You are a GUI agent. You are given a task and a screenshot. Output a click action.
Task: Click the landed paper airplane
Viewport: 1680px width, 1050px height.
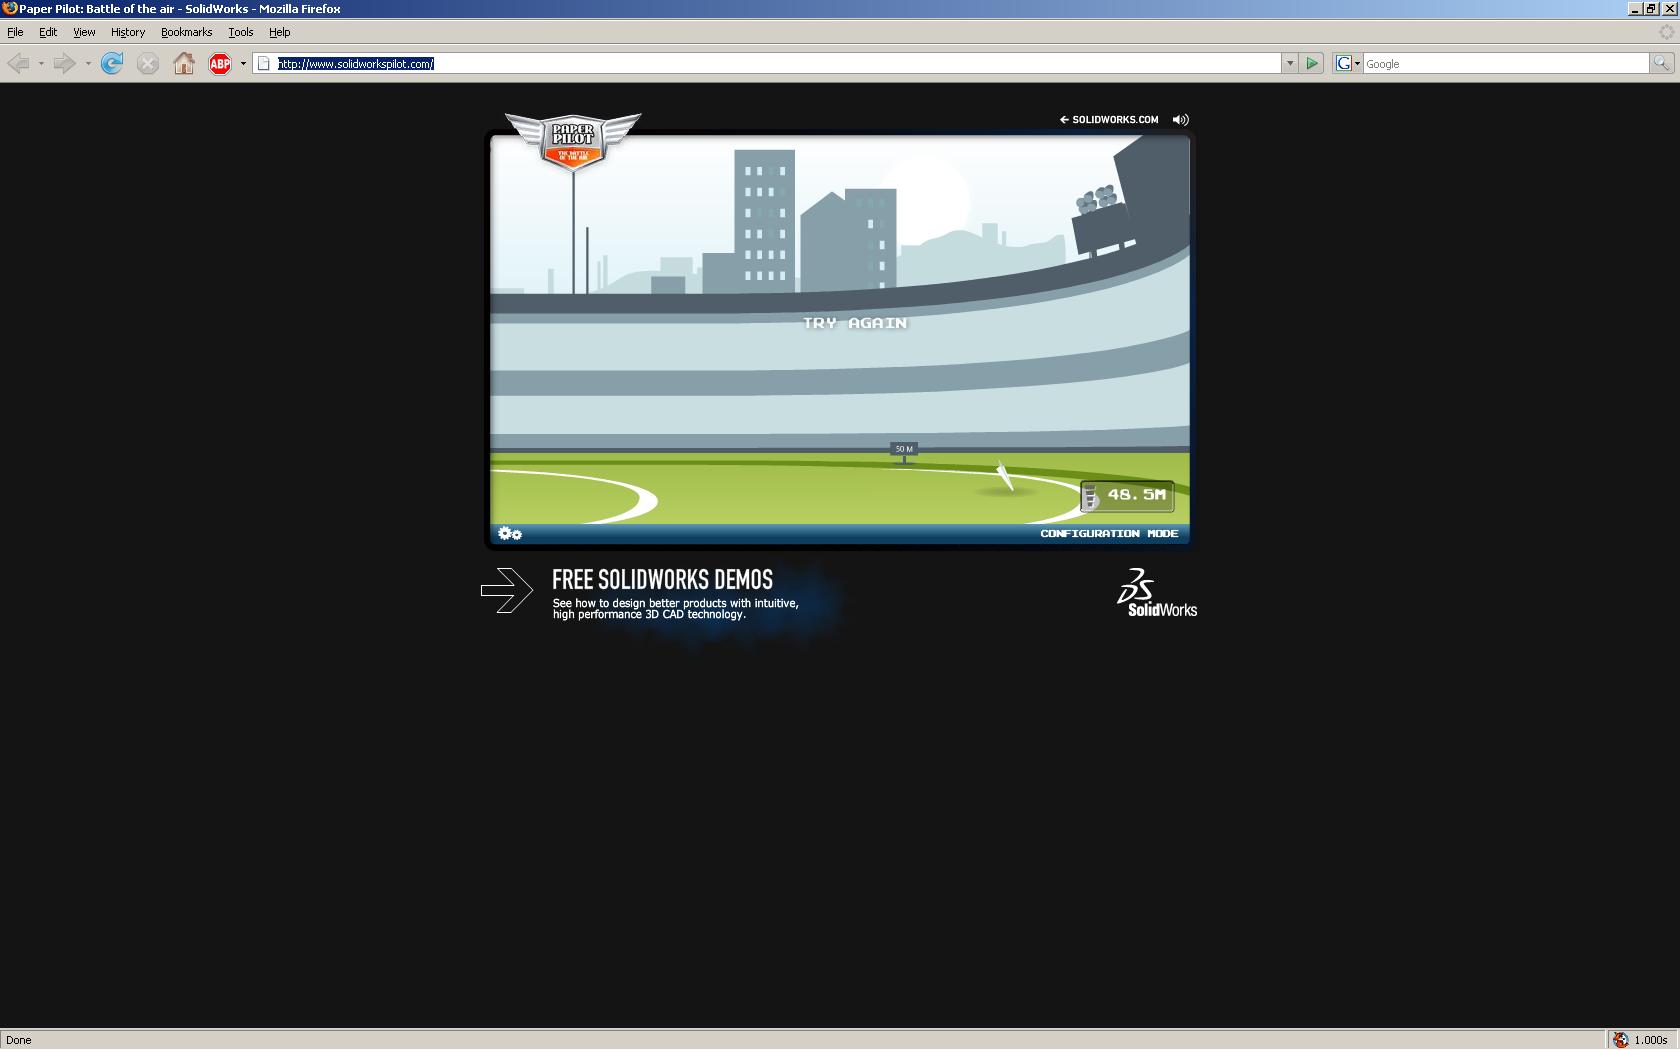coord(1005,476)
